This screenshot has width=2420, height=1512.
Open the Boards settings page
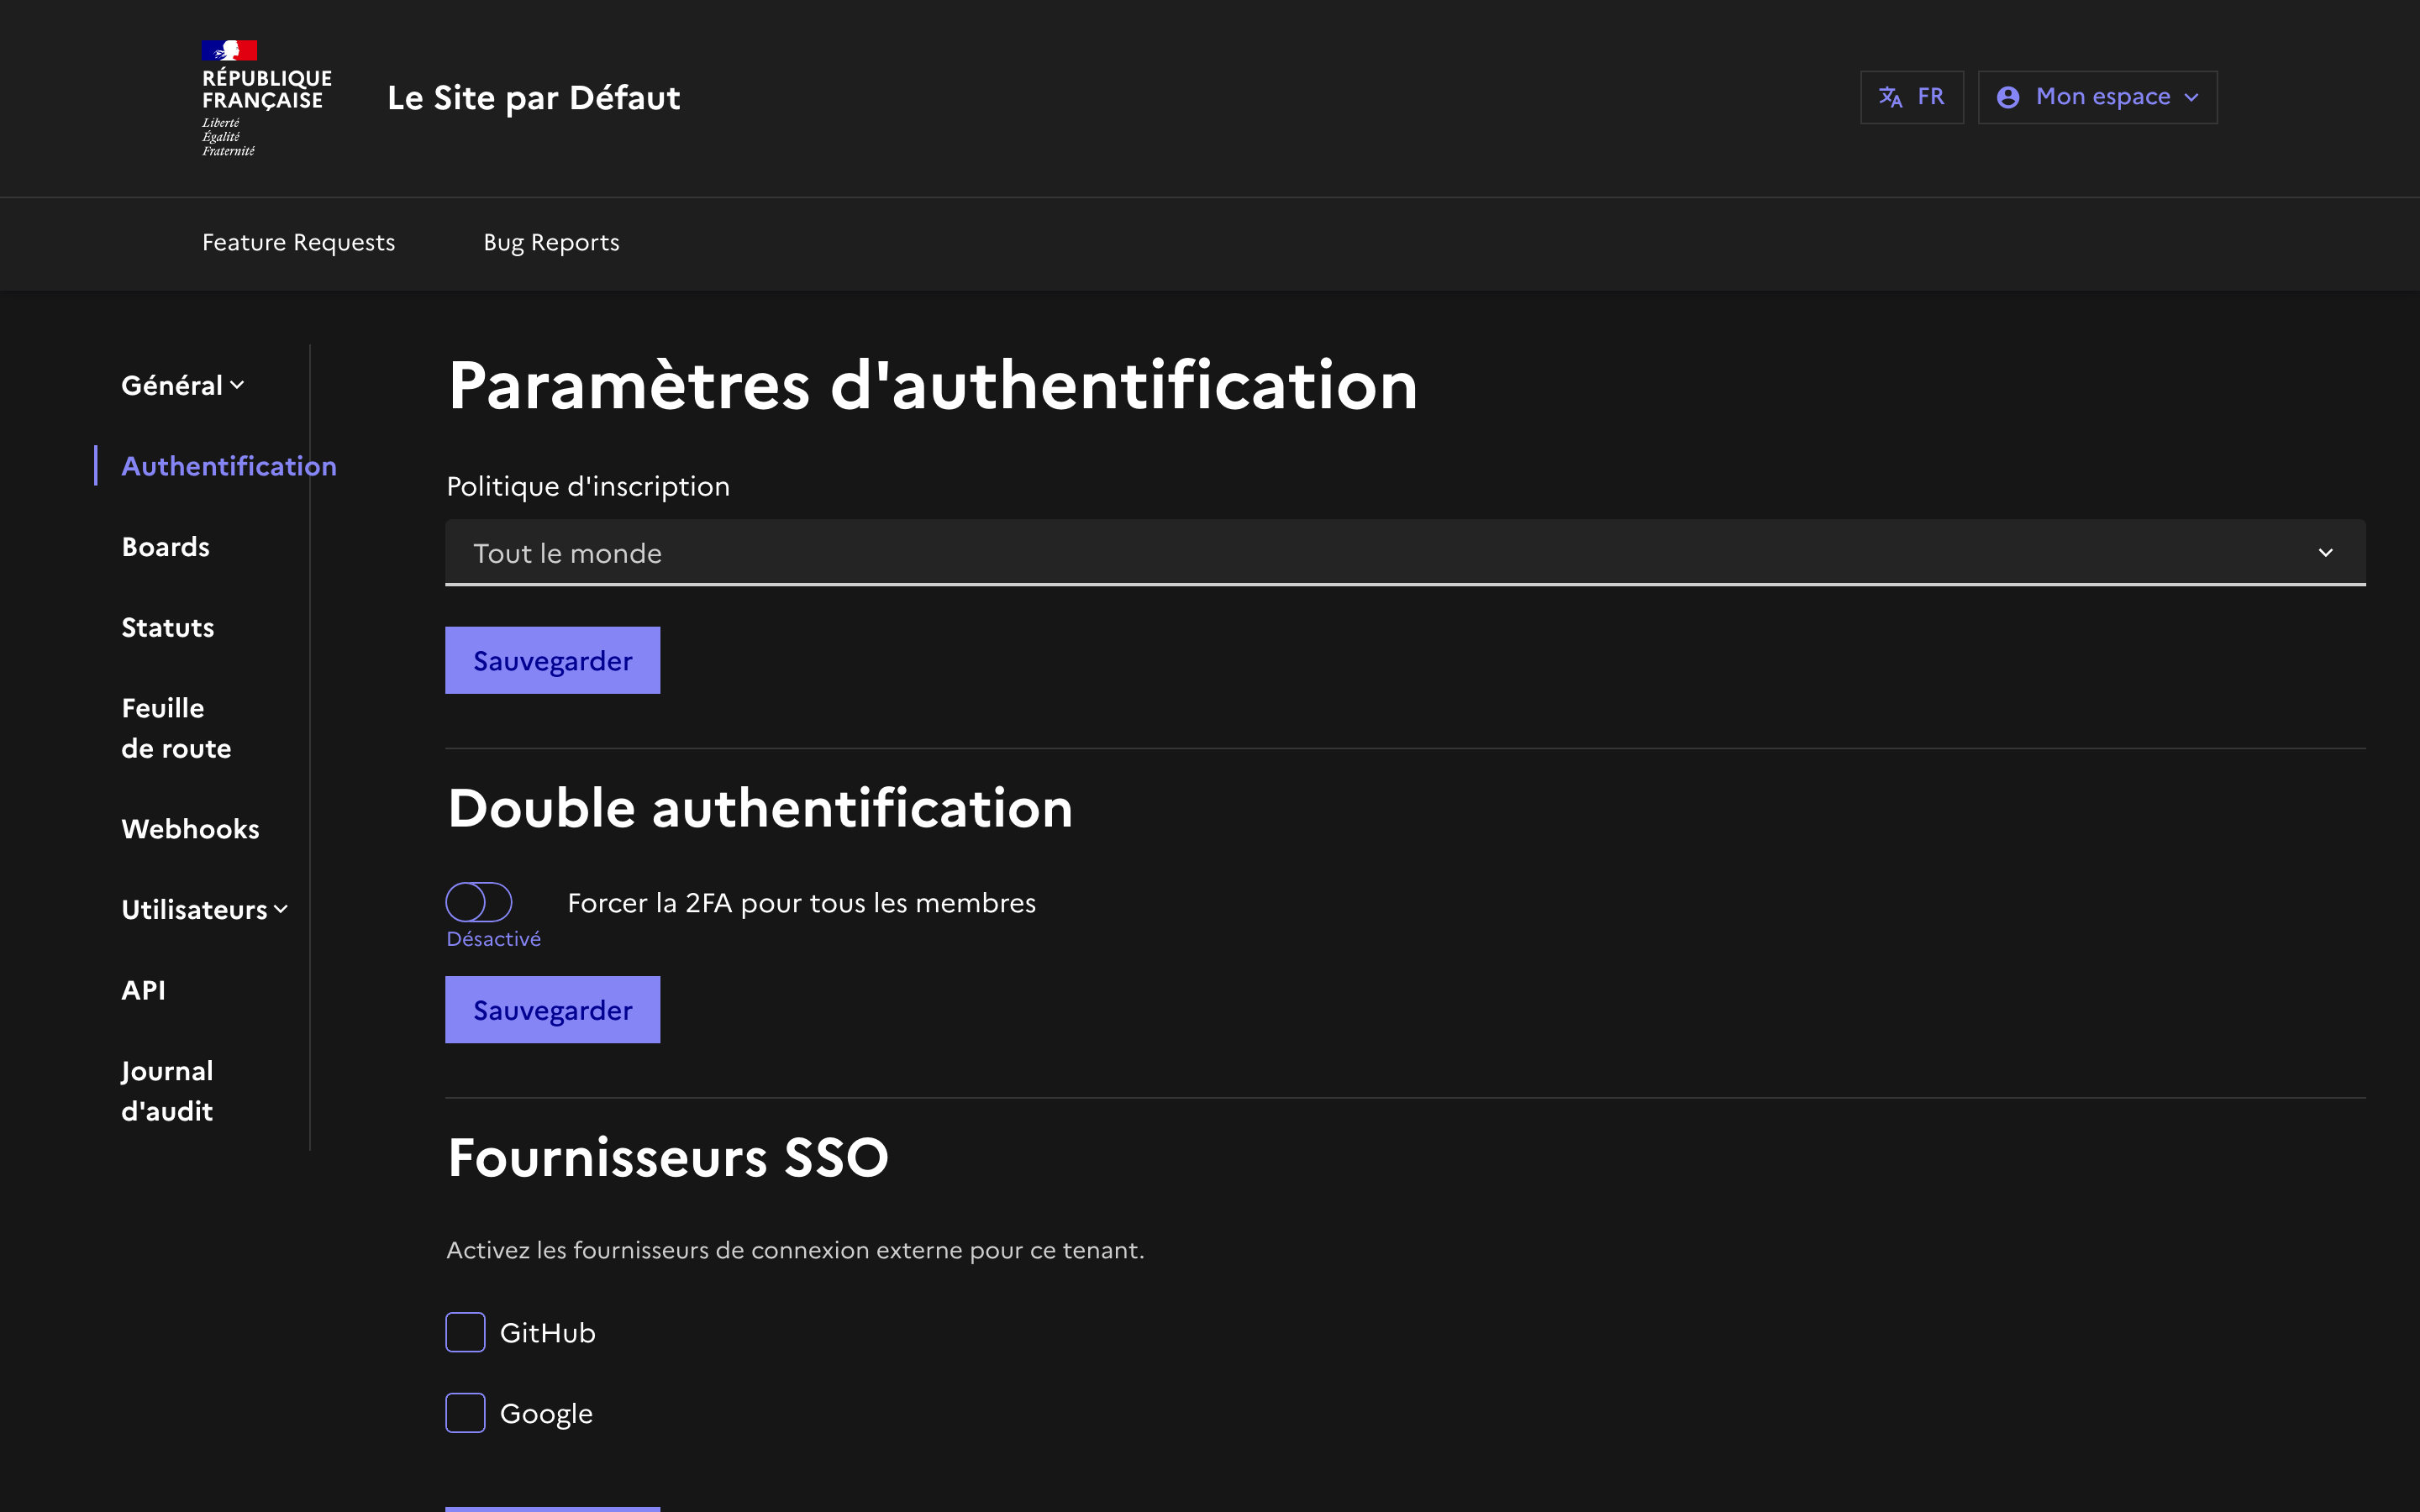click(165, 546)
